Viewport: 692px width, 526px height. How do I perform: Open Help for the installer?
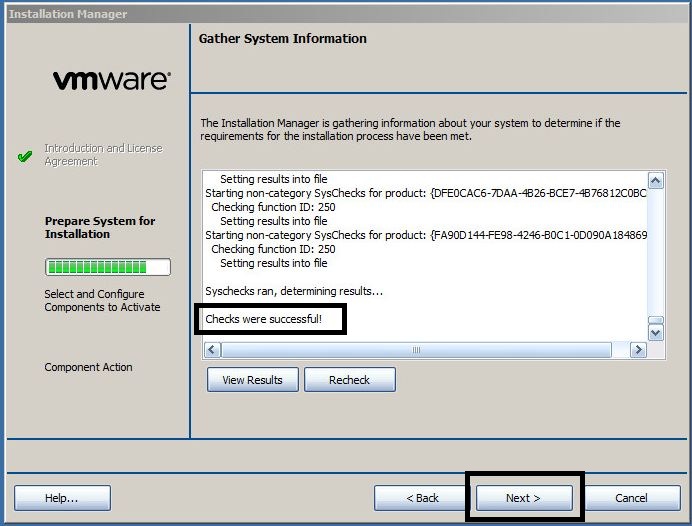(x=62, y=498)
